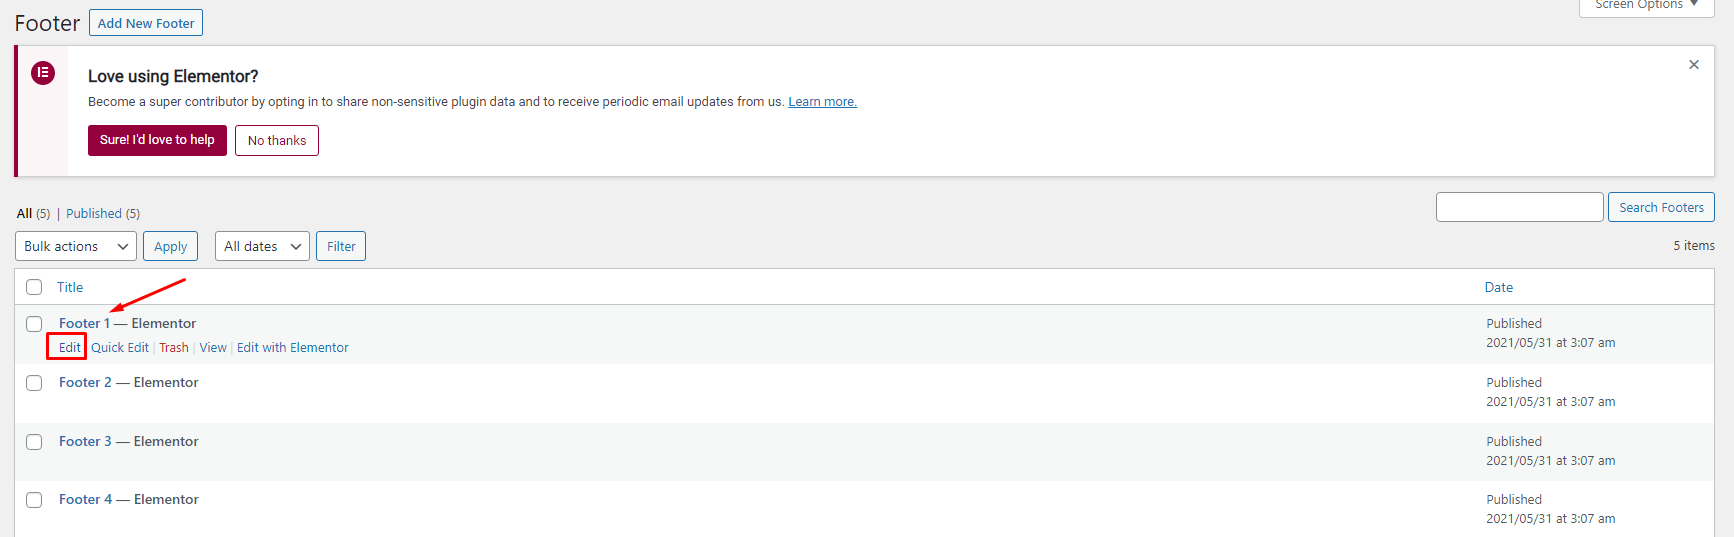
Task: Tick the Footer 2 row checkbox
Action: (x=34, y=383)
